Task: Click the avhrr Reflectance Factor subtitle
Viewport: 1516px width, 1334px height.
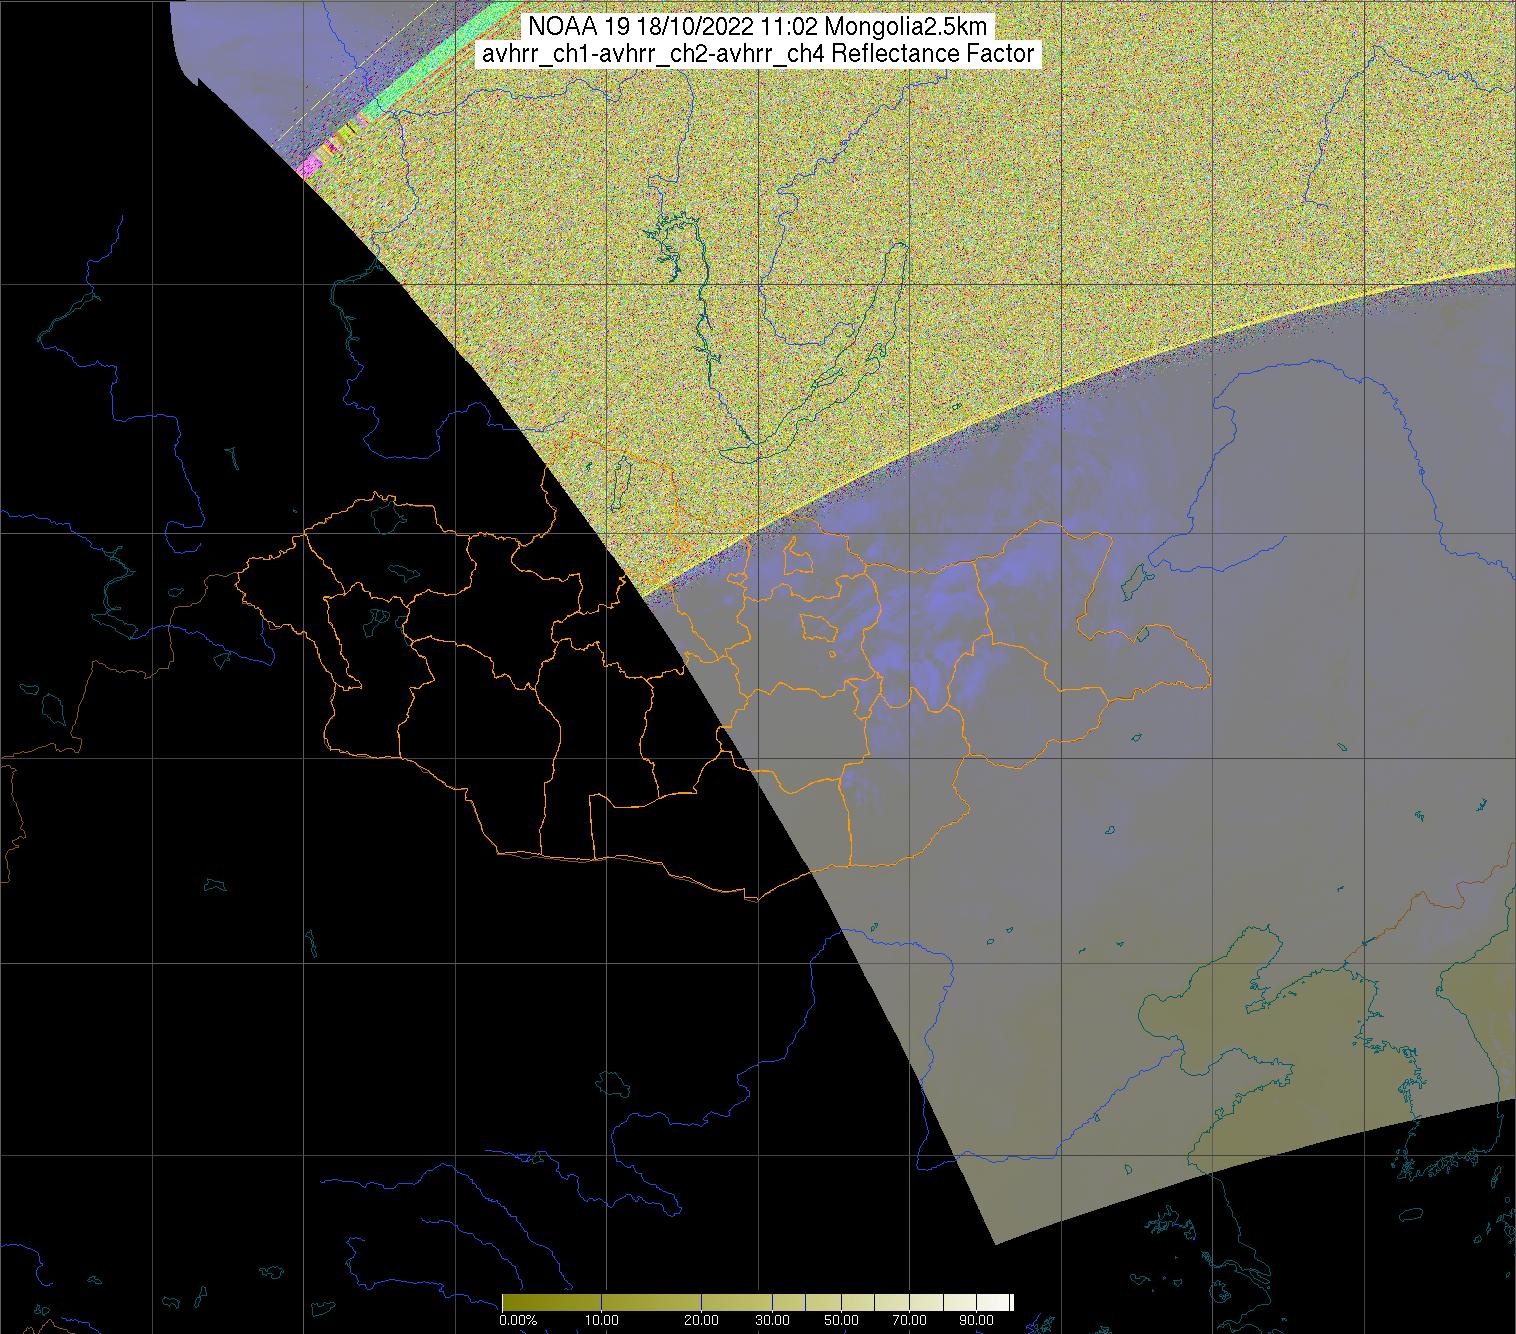Action: click(x=757, y=54)
